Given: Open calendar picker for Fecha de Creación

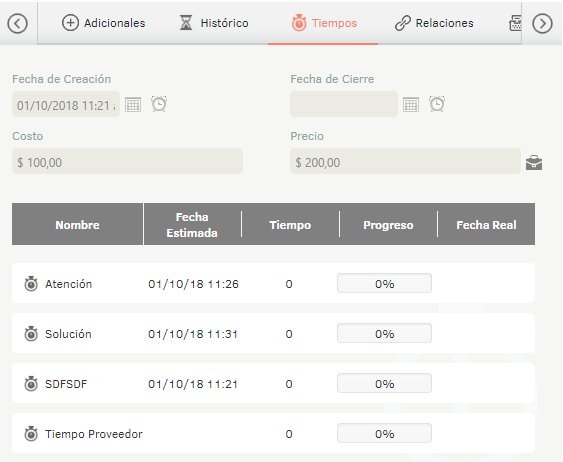Looking at the screenshot, I should click(133, 104).
